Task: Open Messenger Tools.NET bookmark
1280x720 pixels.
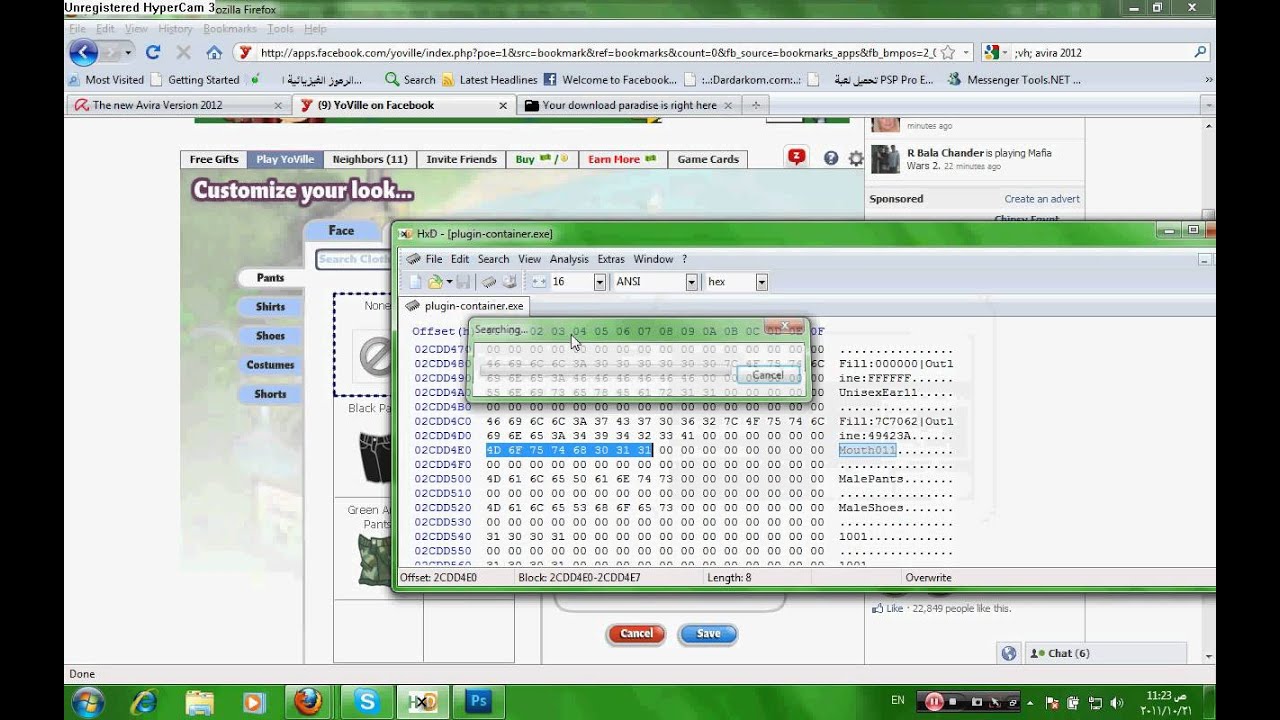Action: [x=1014, y=80]
